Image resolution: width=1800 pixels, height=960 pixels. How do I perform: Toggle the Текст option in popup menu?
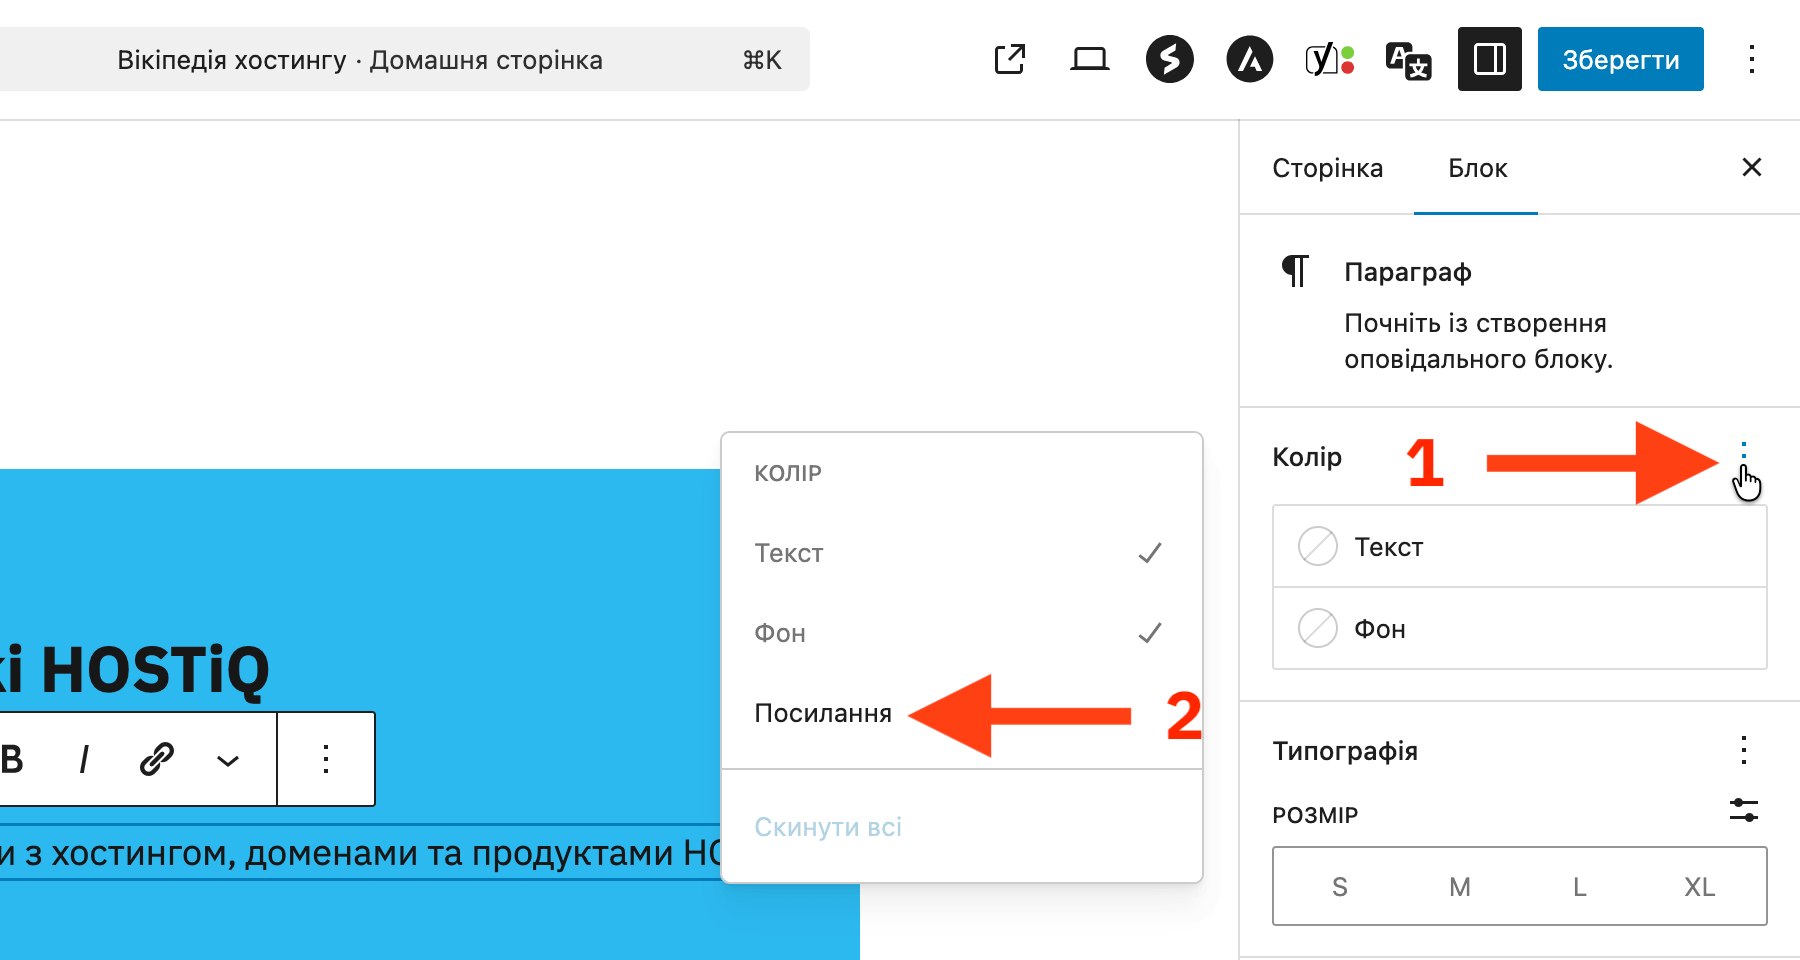[x=961, y=553]
